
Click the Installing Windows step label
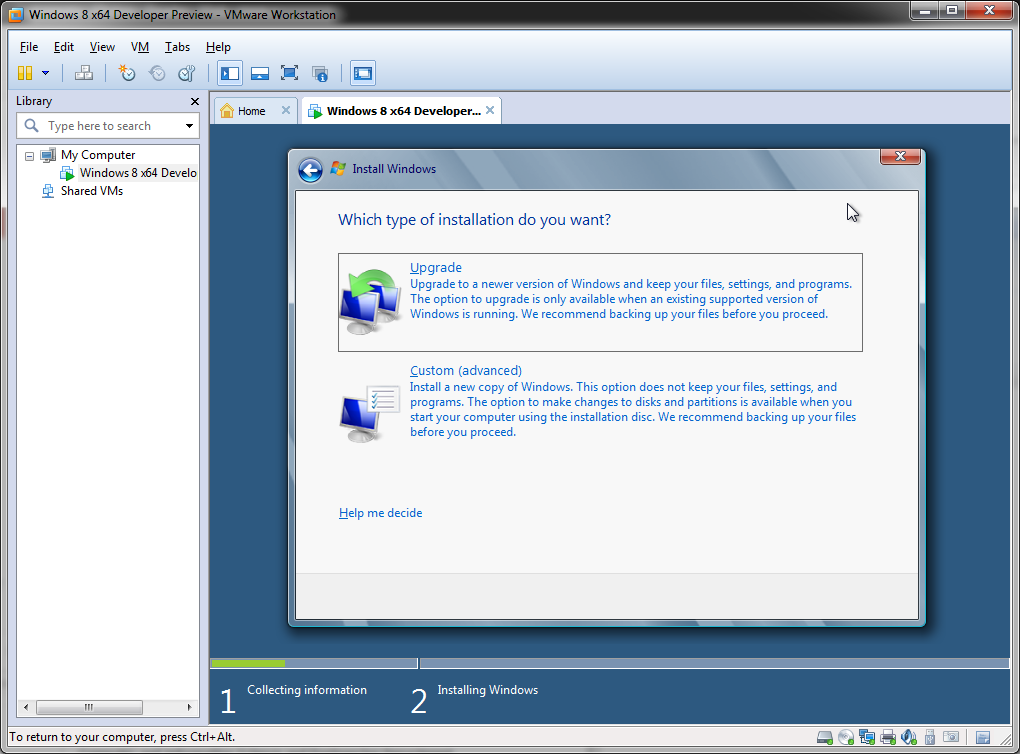tap(487, 690)
